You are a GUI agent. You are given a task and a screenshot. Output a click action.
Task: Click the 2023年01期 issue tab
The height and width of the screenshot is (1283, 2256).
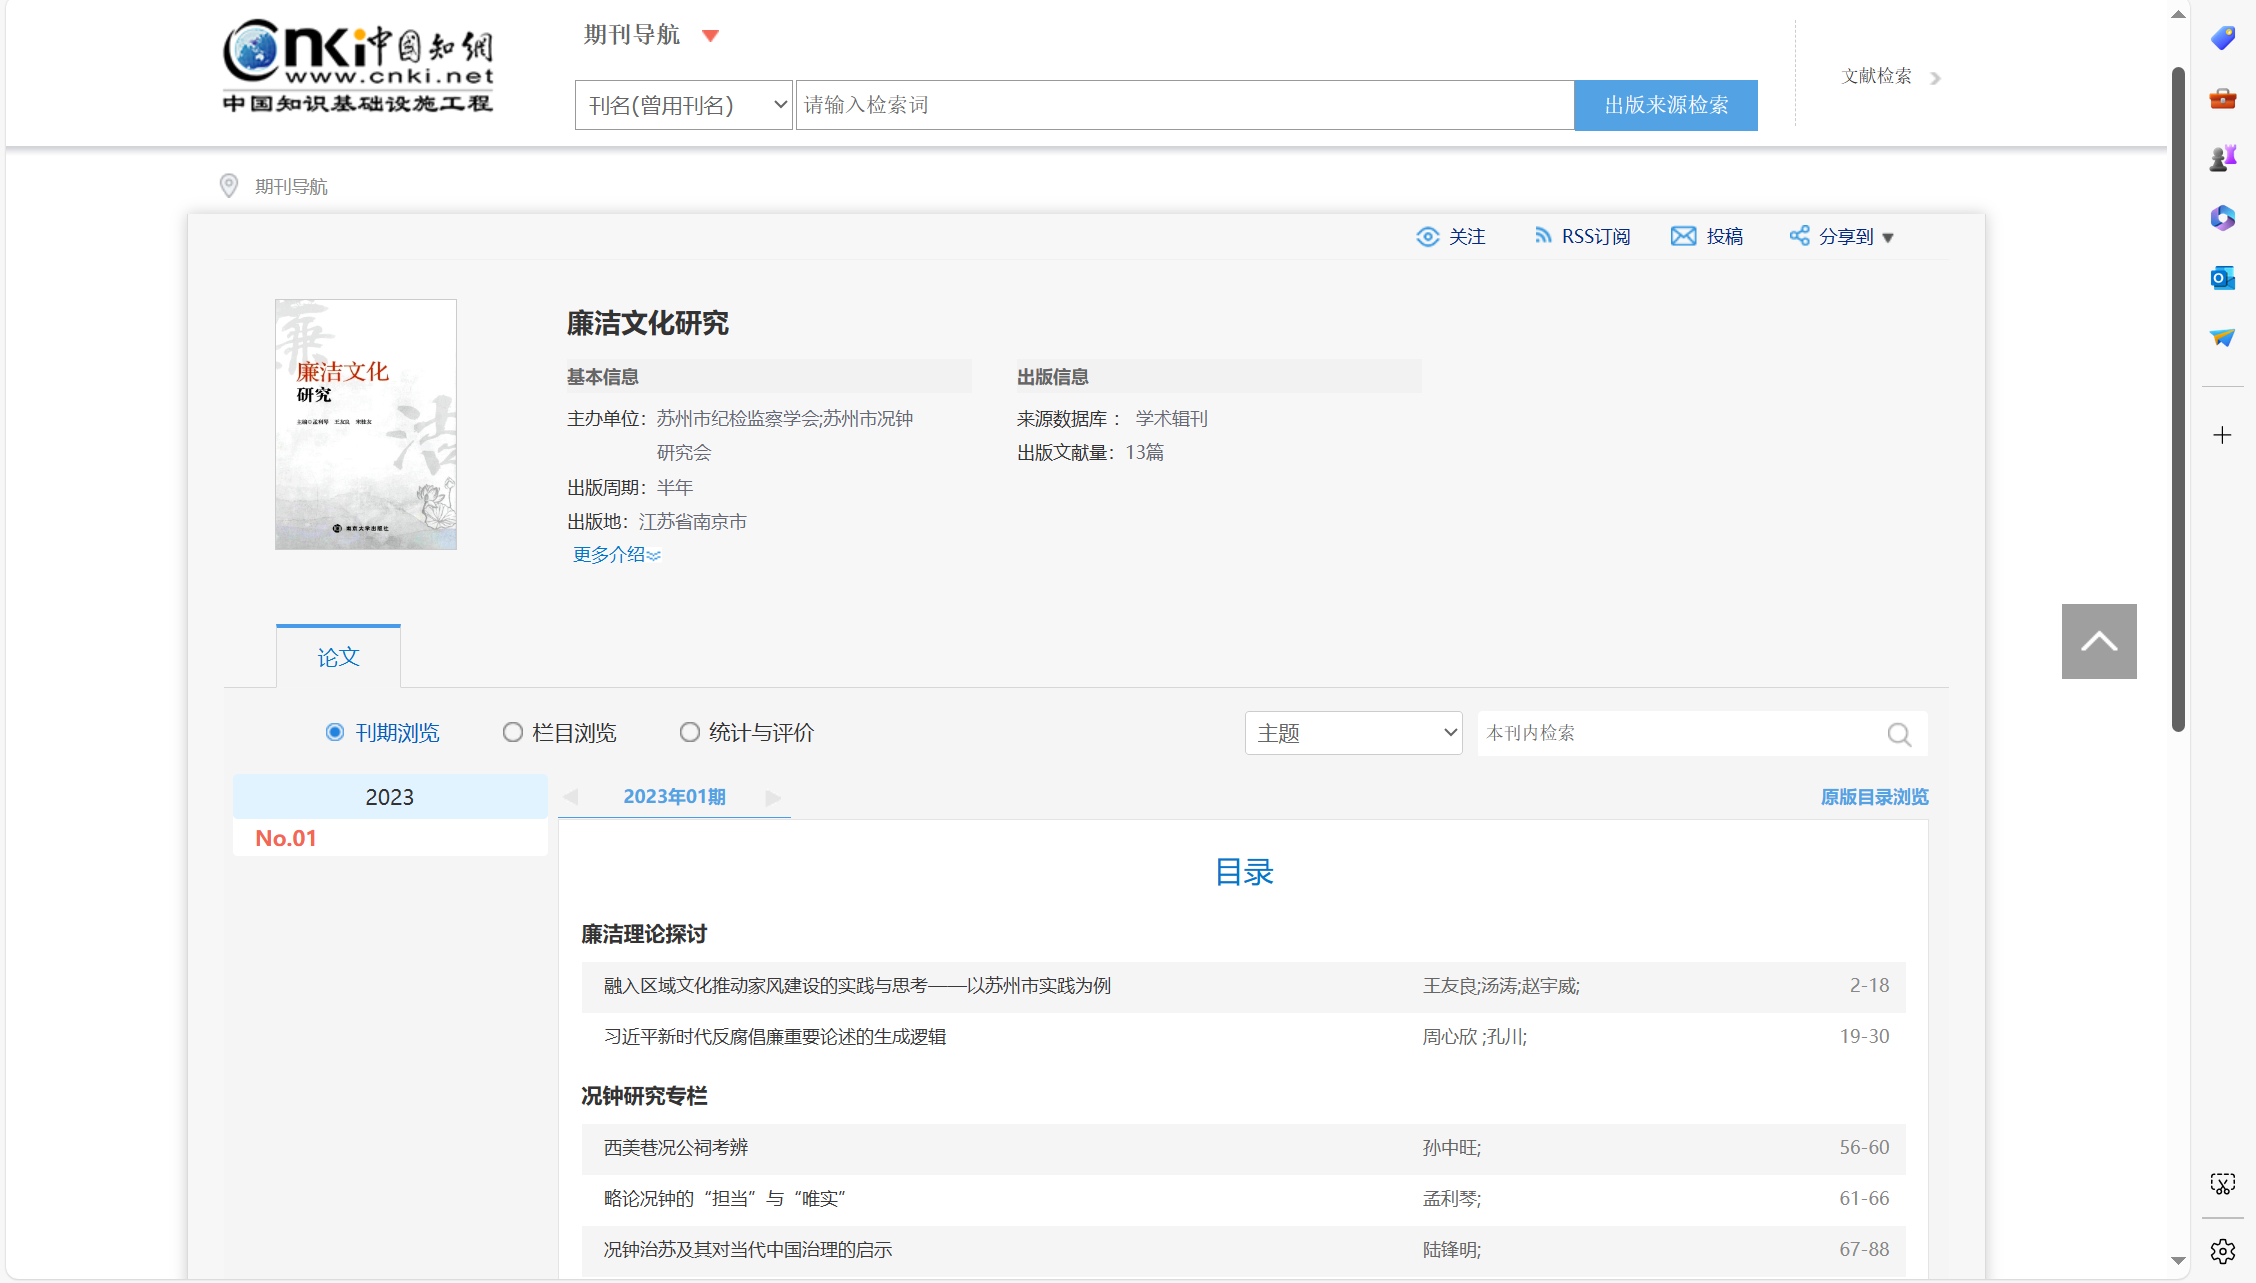pos(674,797)
